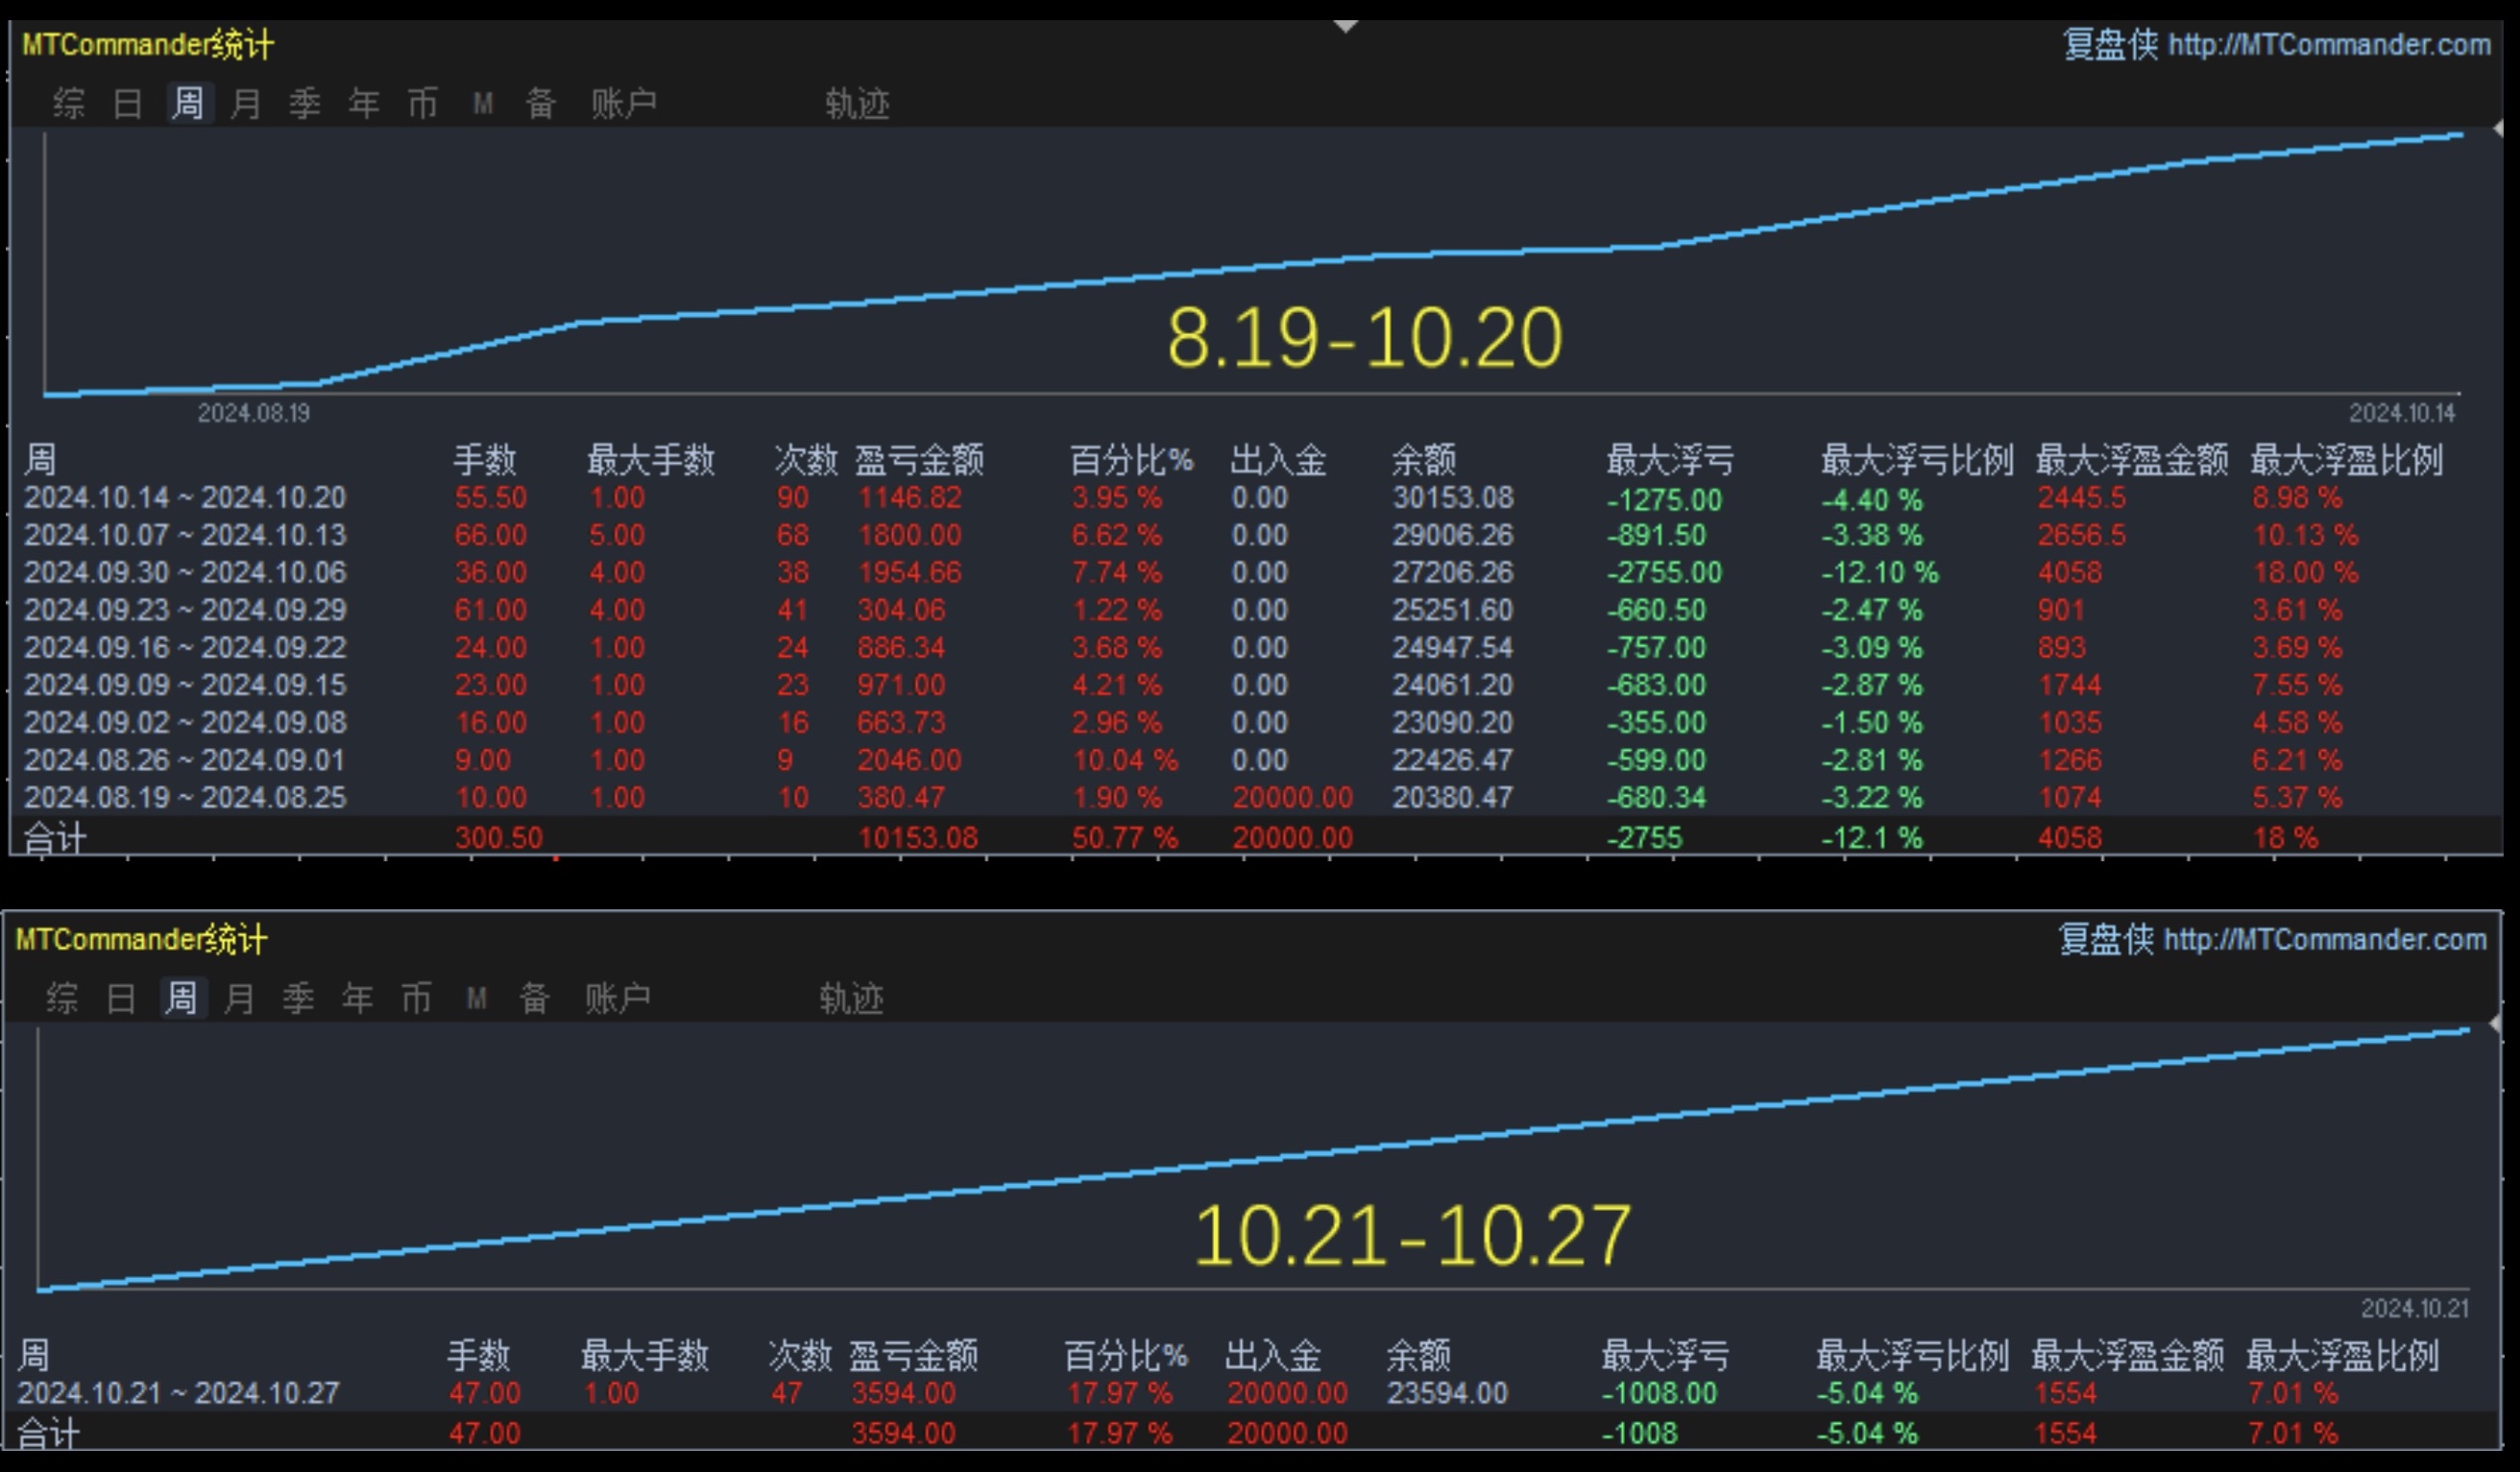Click the 2024.08.19 date marker on top chart

click(x=253, y=413)
